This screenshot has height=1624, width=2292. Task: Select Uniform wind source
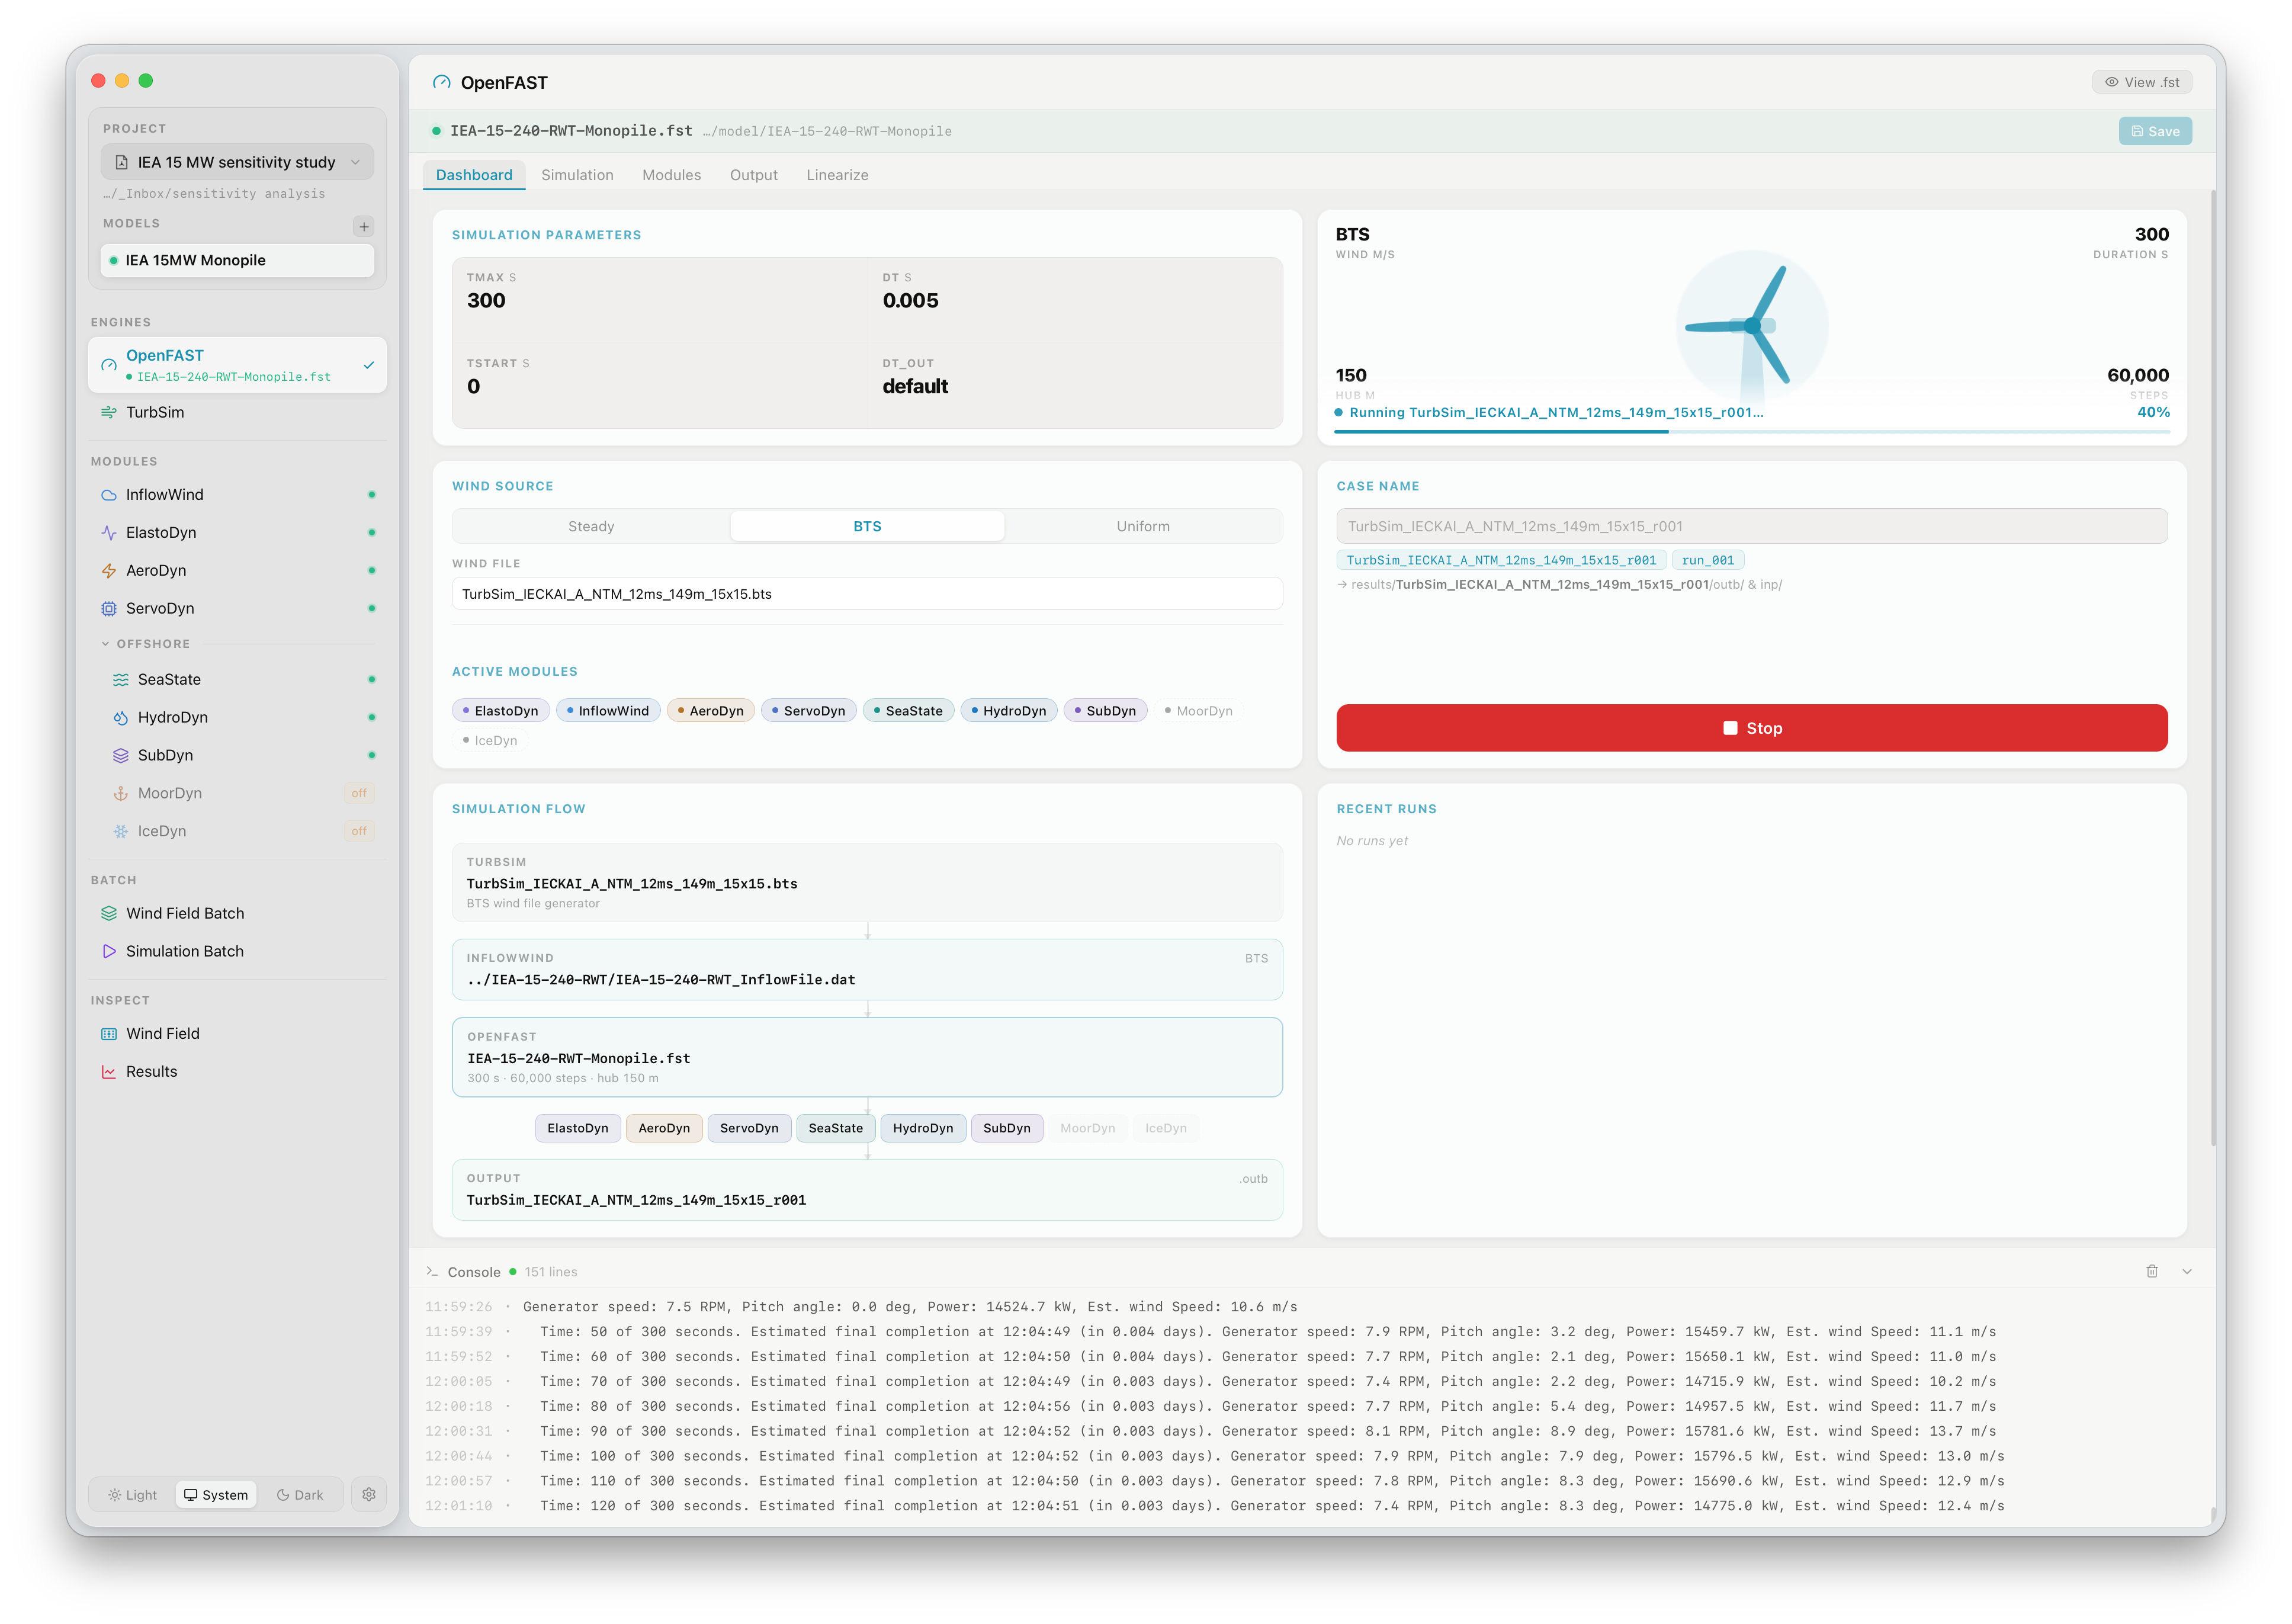point(1143,527)
